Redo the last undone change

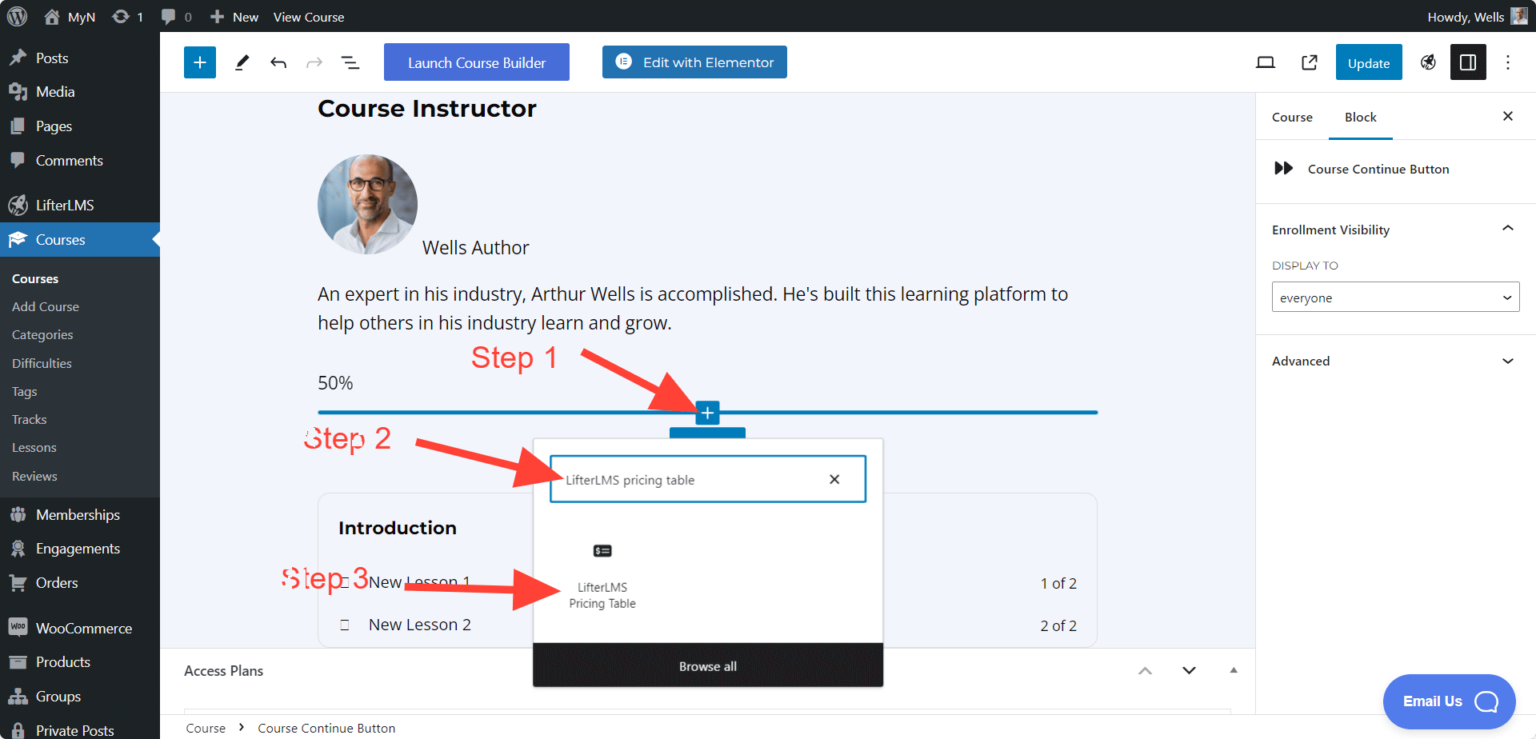tap(314, 62)
